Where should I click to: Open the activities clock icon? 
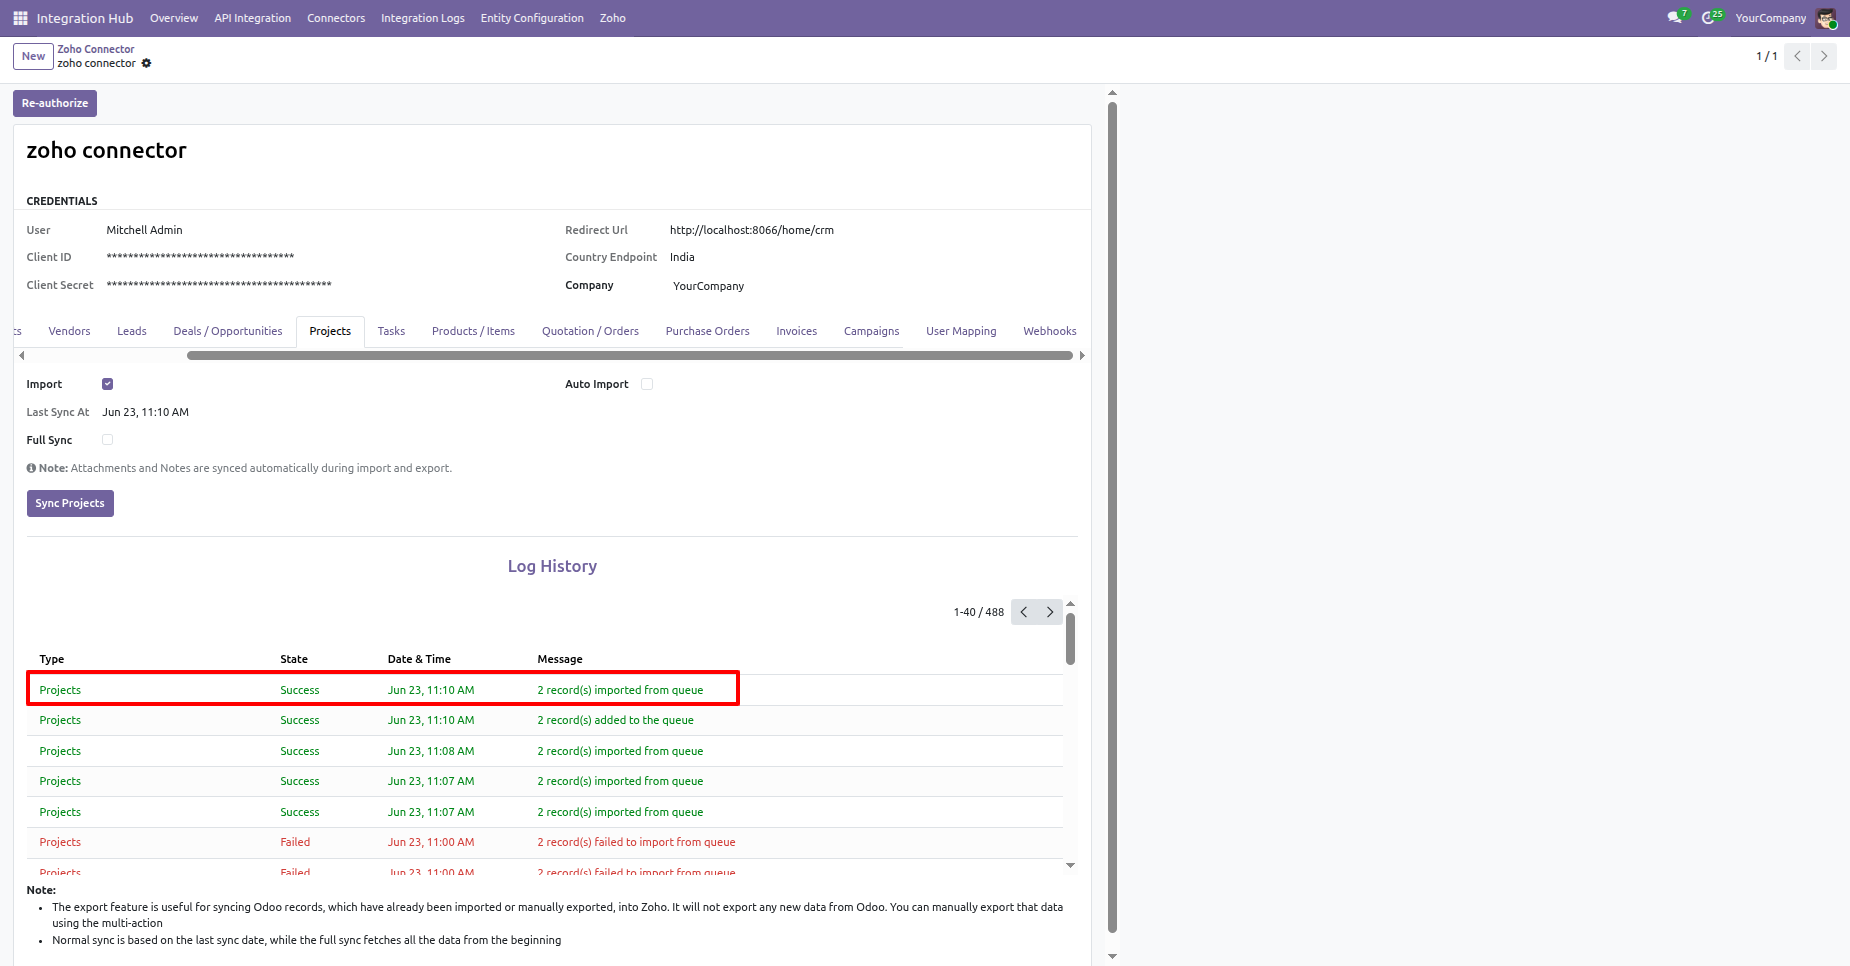(1710, 18)
